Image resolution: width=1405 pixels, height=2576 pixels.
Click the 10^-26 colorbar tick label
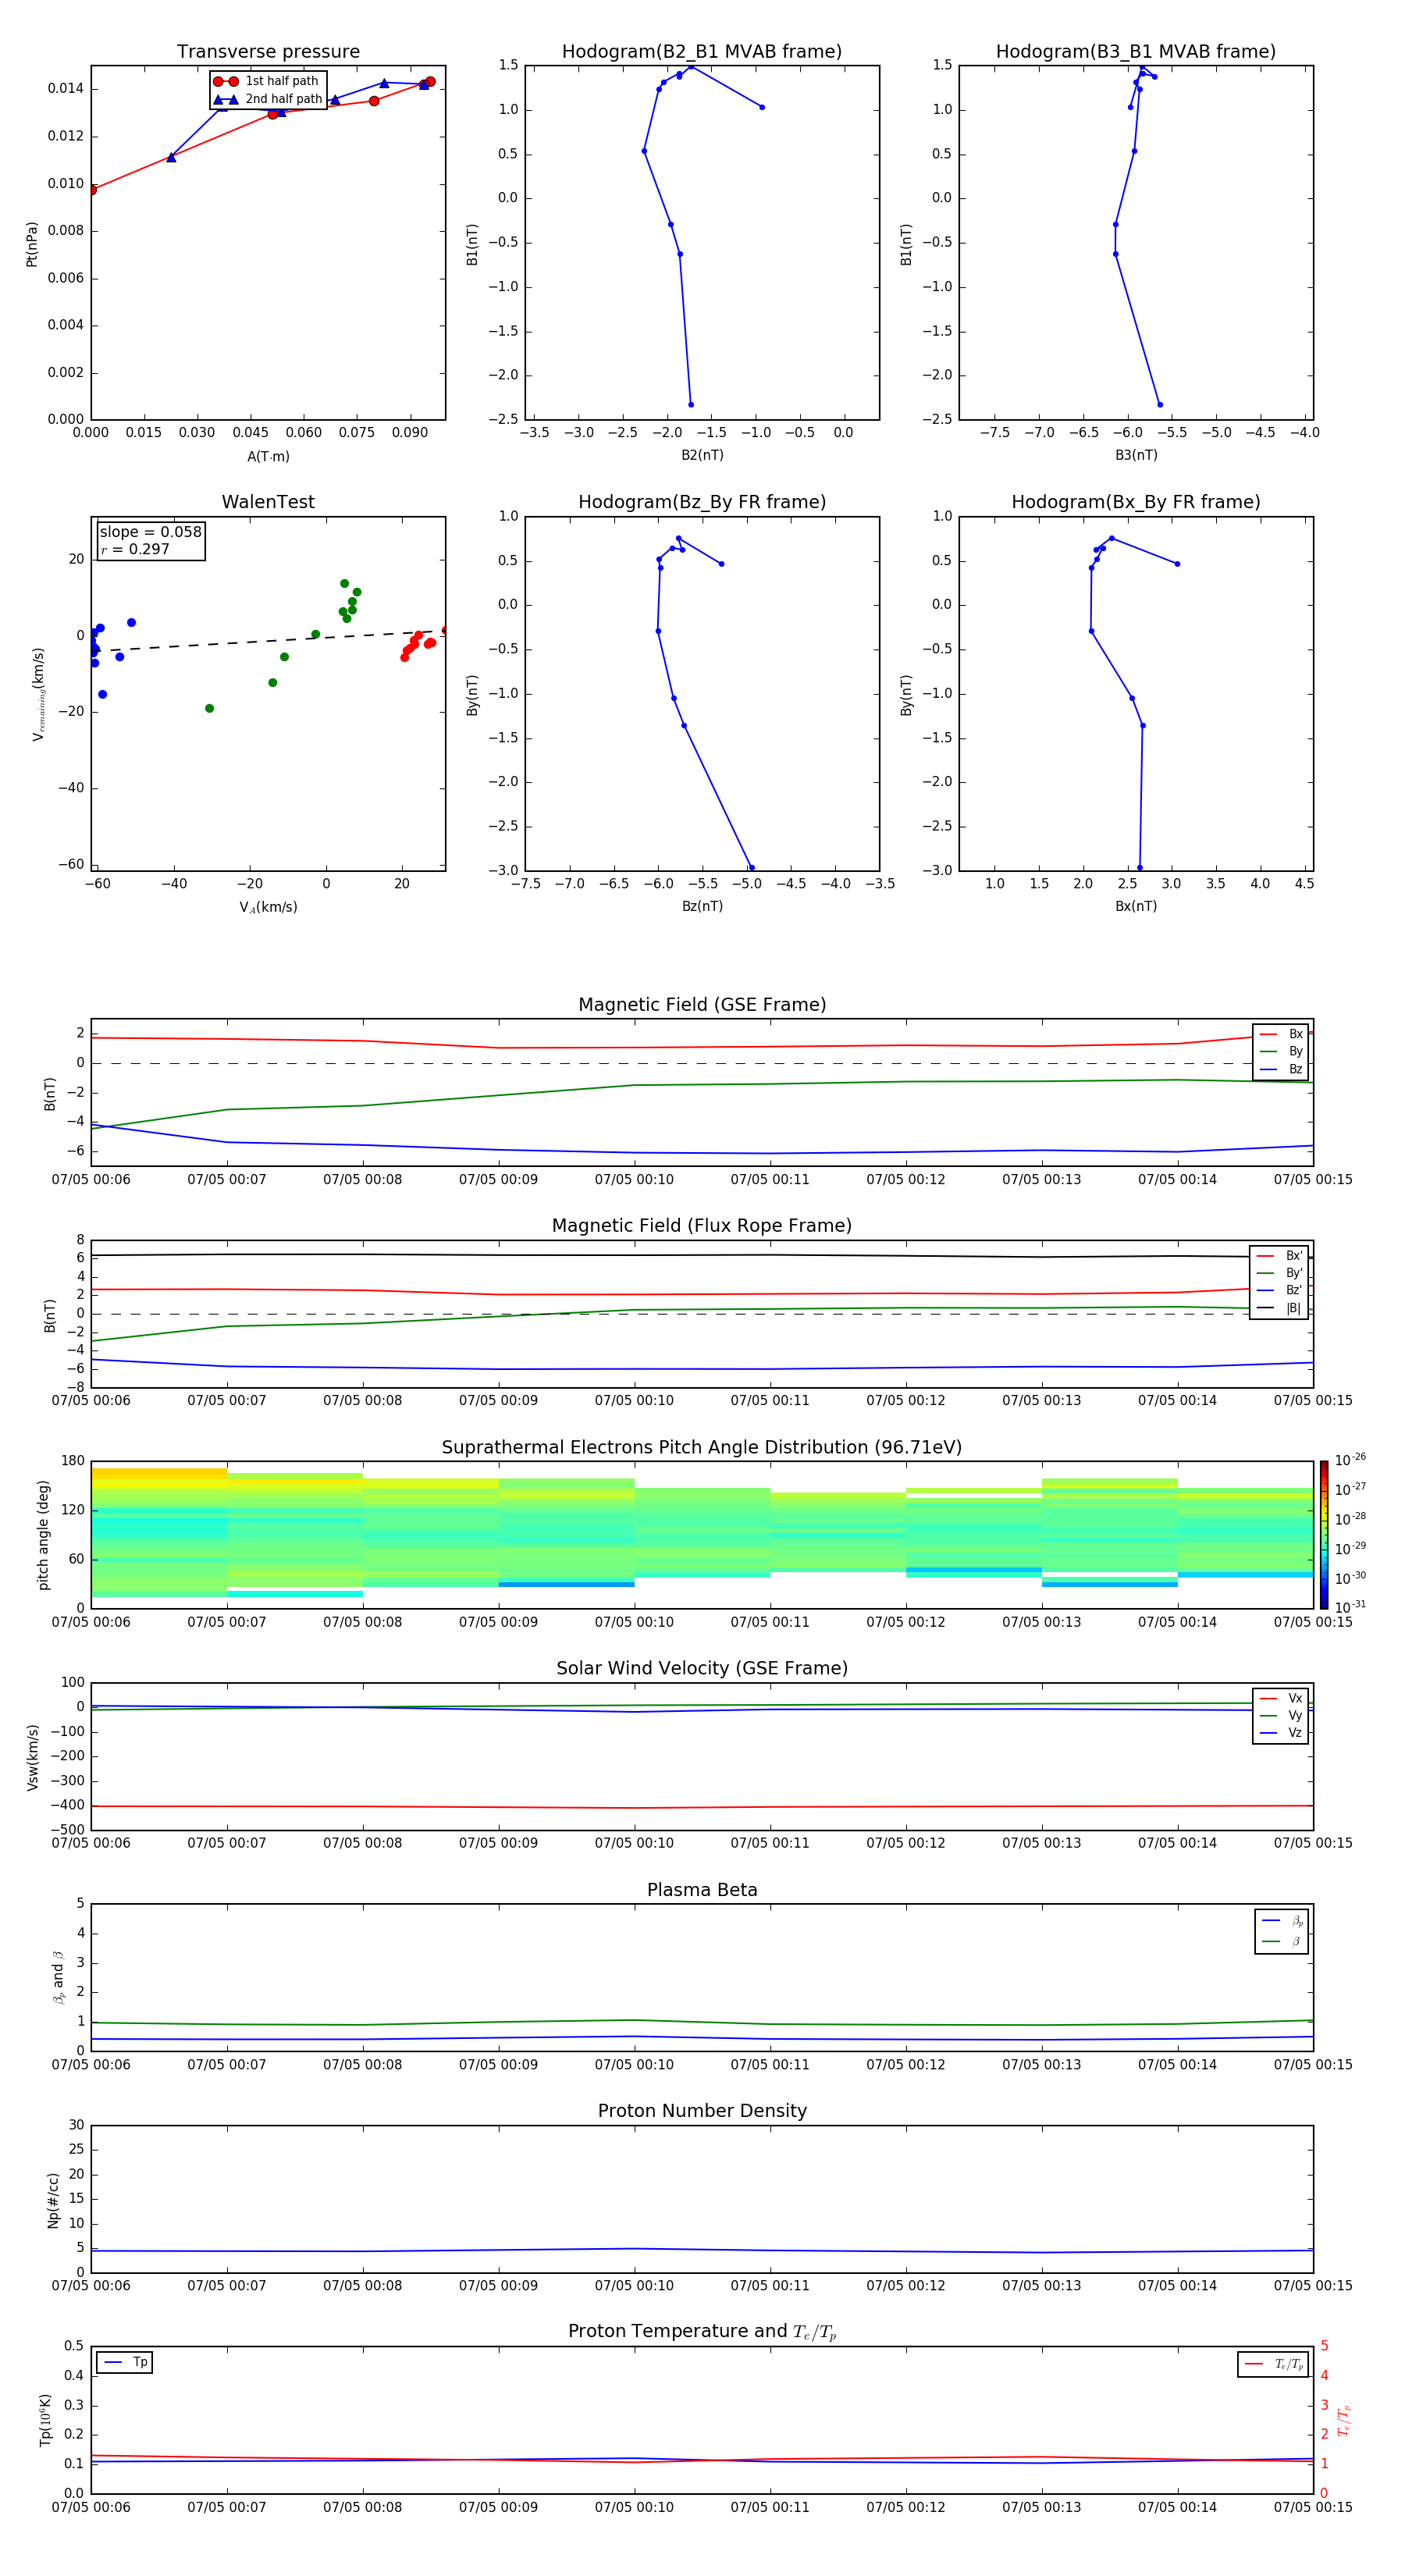point(1350,1460)
